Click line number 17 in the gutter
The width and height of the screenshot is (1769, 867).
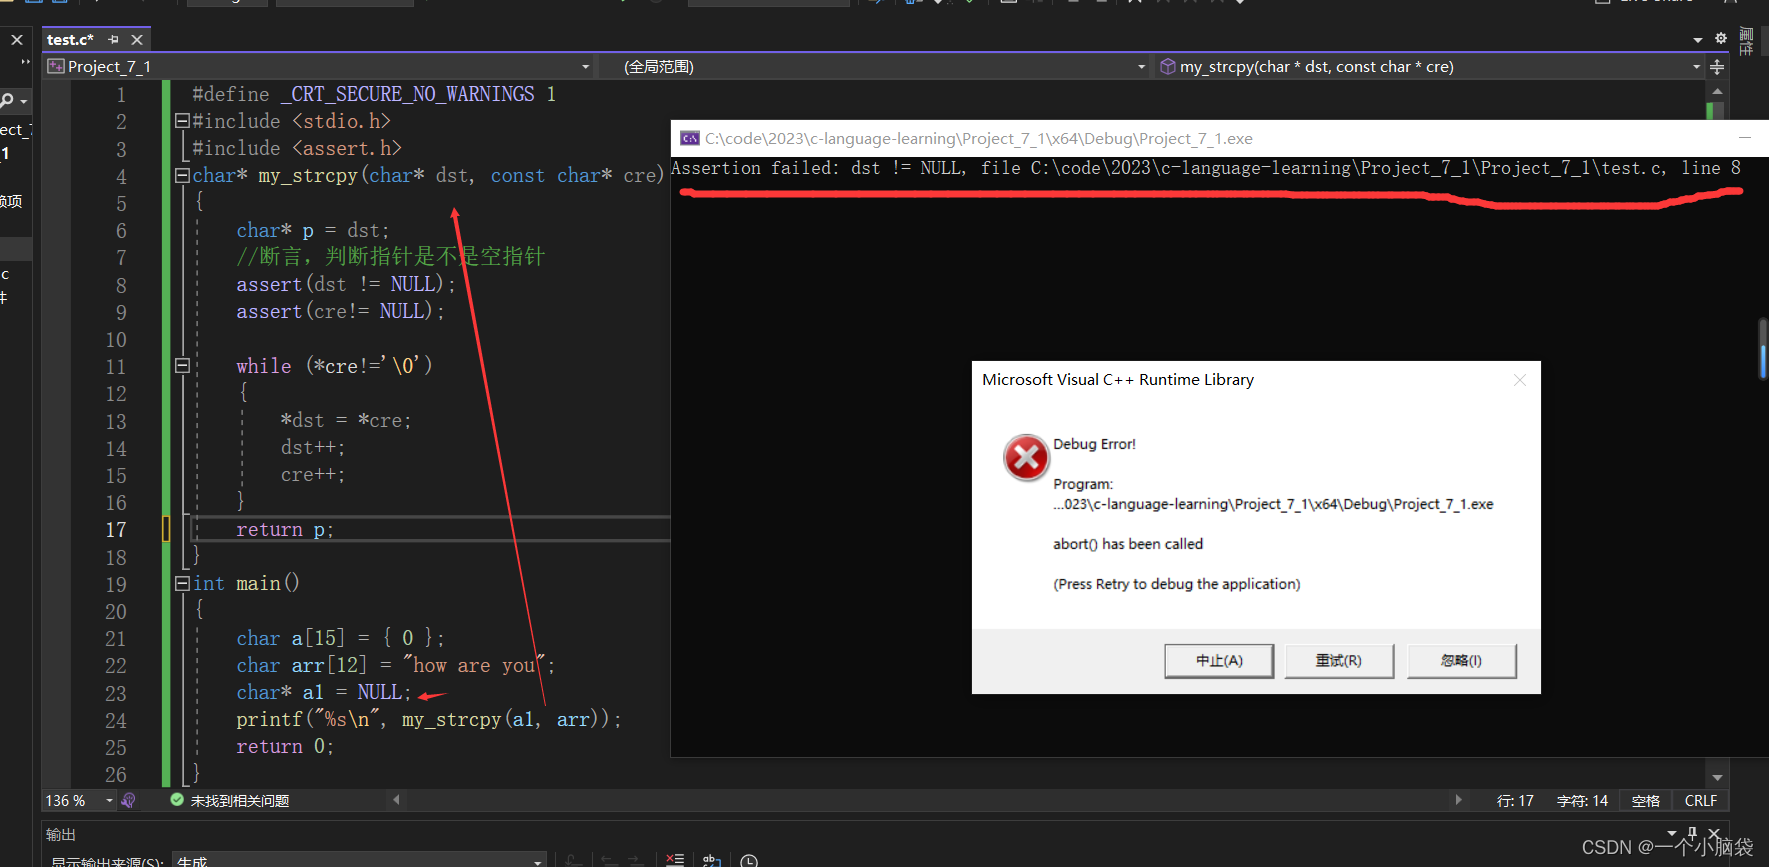click(x=116, y=530)
